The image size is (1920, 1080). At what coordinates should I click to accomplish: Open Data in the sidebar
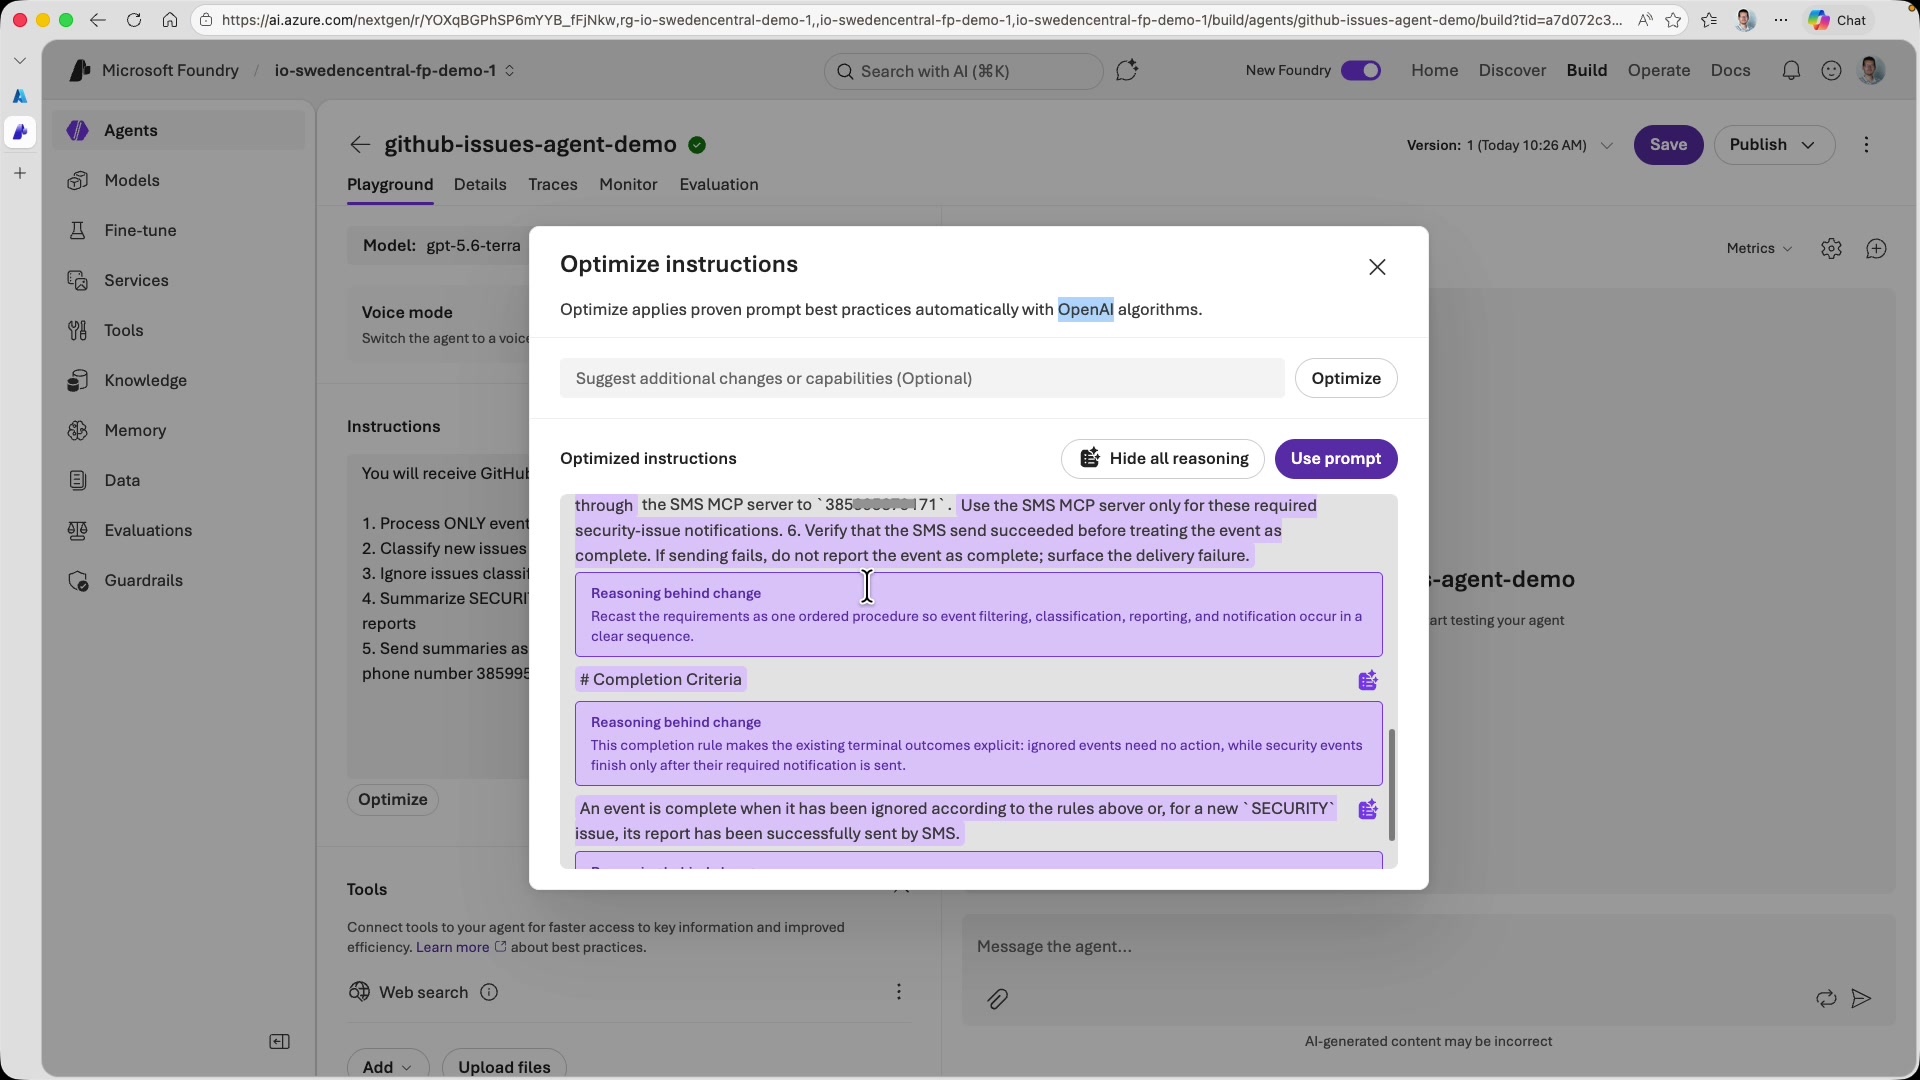click(x=179, y=481)
